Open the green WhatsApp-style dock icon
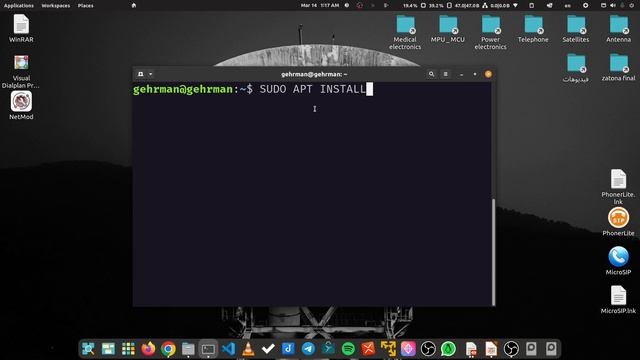The image size is (640, 360). [x=448, y=349]
